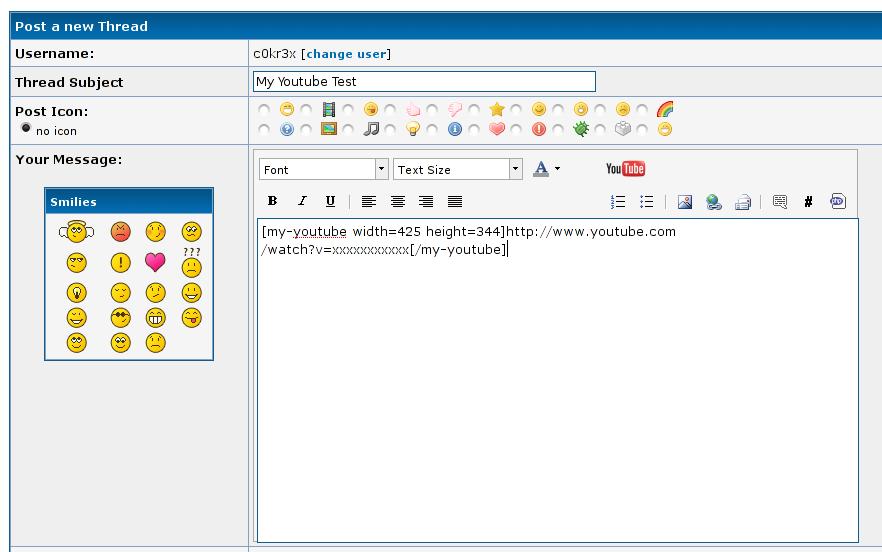Insert a hyperlink with globe icon
The height and width of the screenshot is (552, 882).
713,201
